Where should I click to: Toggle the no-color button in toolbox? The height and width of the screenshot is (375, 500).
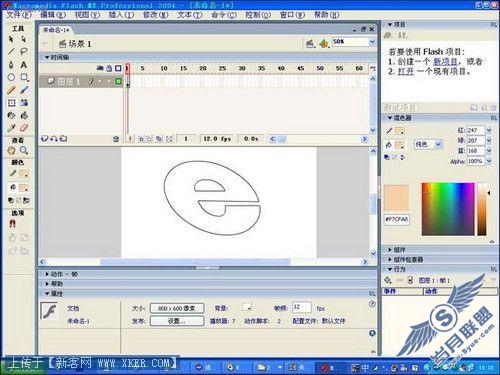[x=19, y=200]
